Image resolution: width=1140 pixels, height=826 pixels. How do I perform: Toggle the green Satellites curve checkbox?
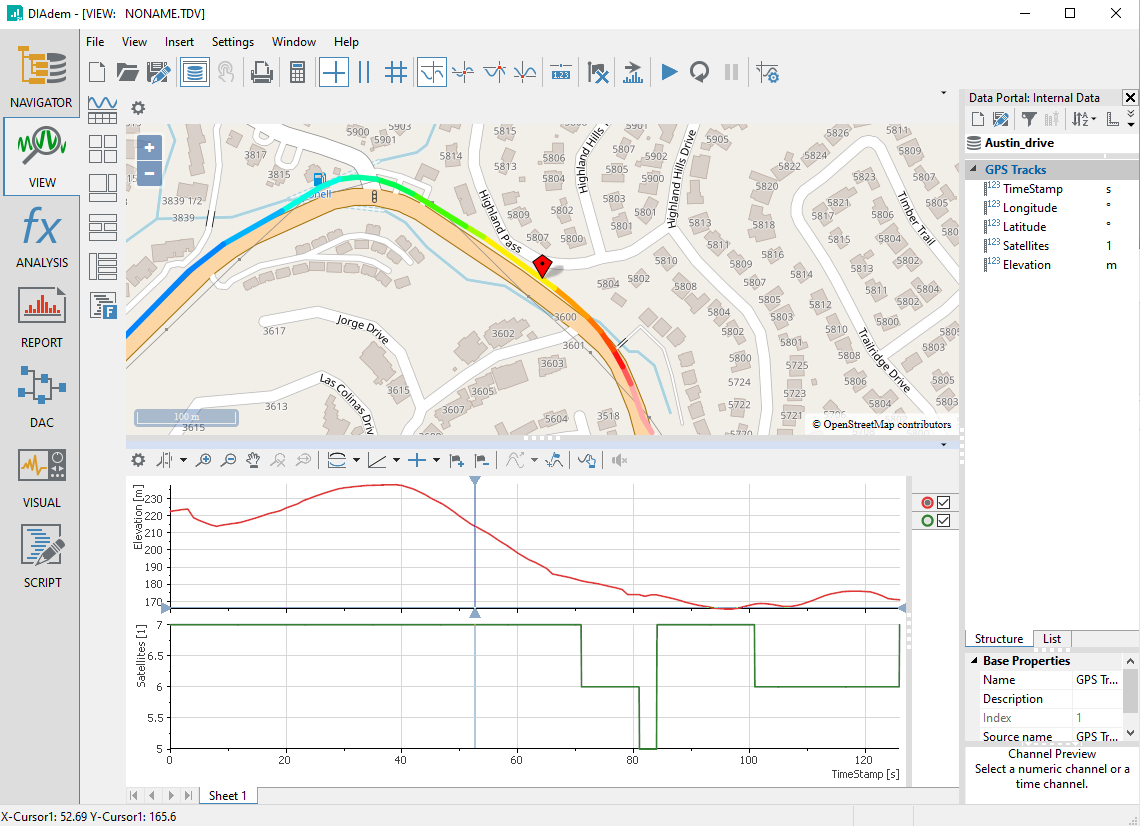[x=943, y=521]
